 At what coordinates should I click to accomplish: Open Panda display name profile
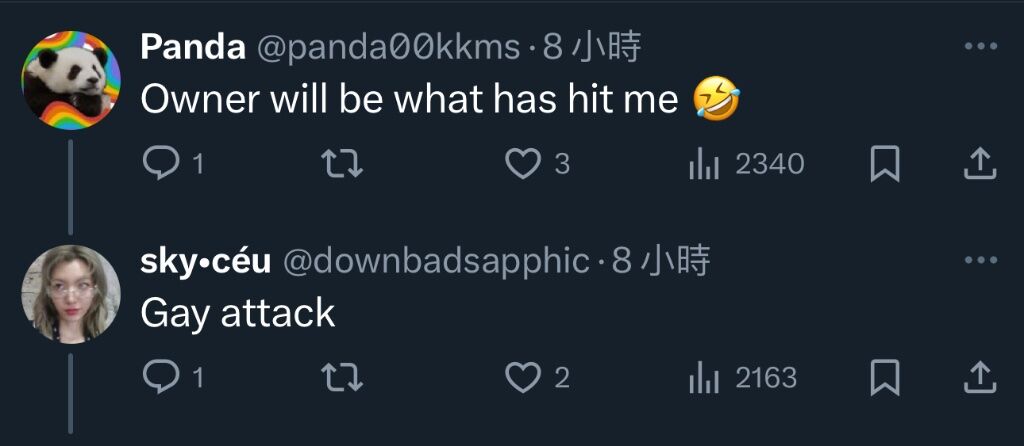pyautogui.click(x=193, y=48)
